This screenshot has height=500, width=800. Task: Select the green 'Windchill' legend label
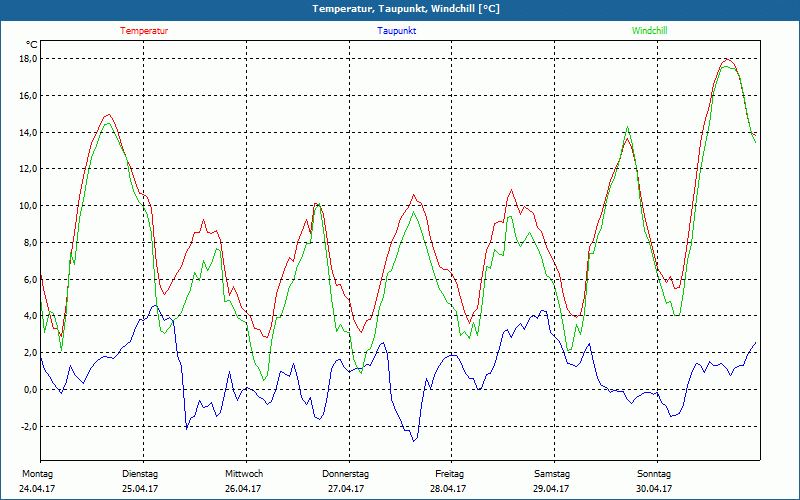click(x=649, y=31)
